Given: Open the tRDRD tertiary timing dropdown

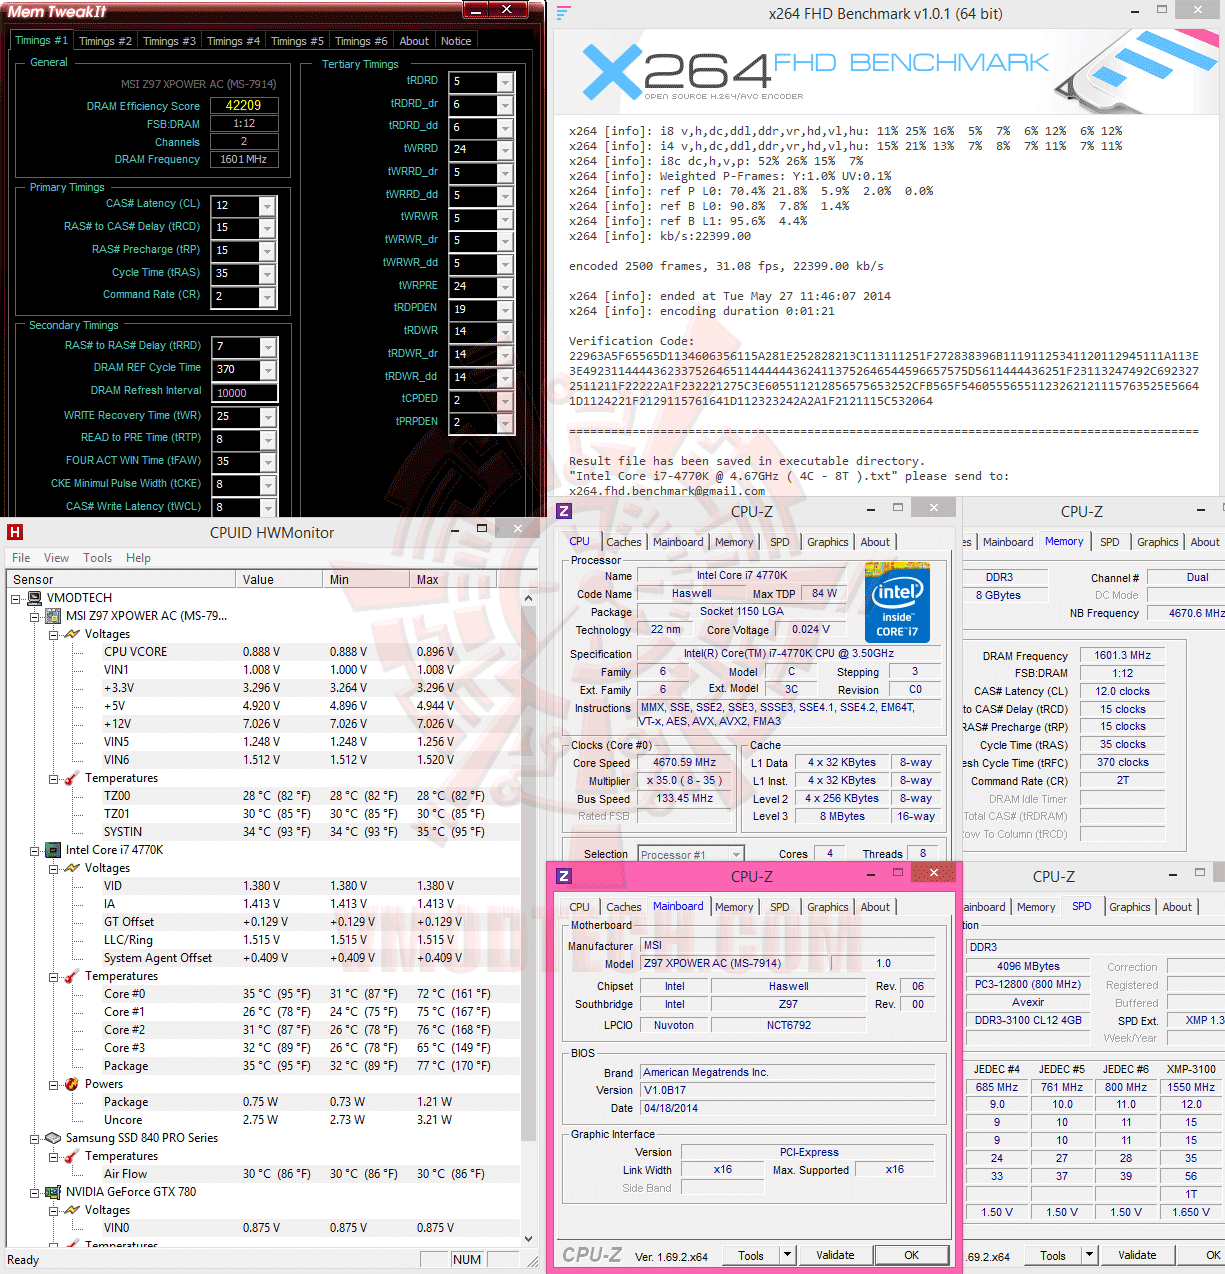Looking at the screenshot, I should (505, 82).
